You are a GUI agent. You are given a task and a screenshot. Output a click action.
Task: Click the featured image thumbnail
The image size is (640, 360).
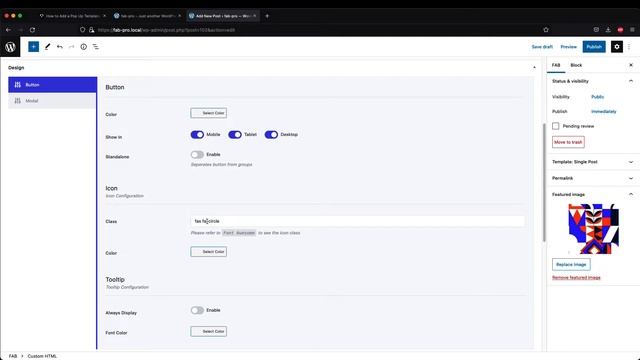click(x=593, y=229)
